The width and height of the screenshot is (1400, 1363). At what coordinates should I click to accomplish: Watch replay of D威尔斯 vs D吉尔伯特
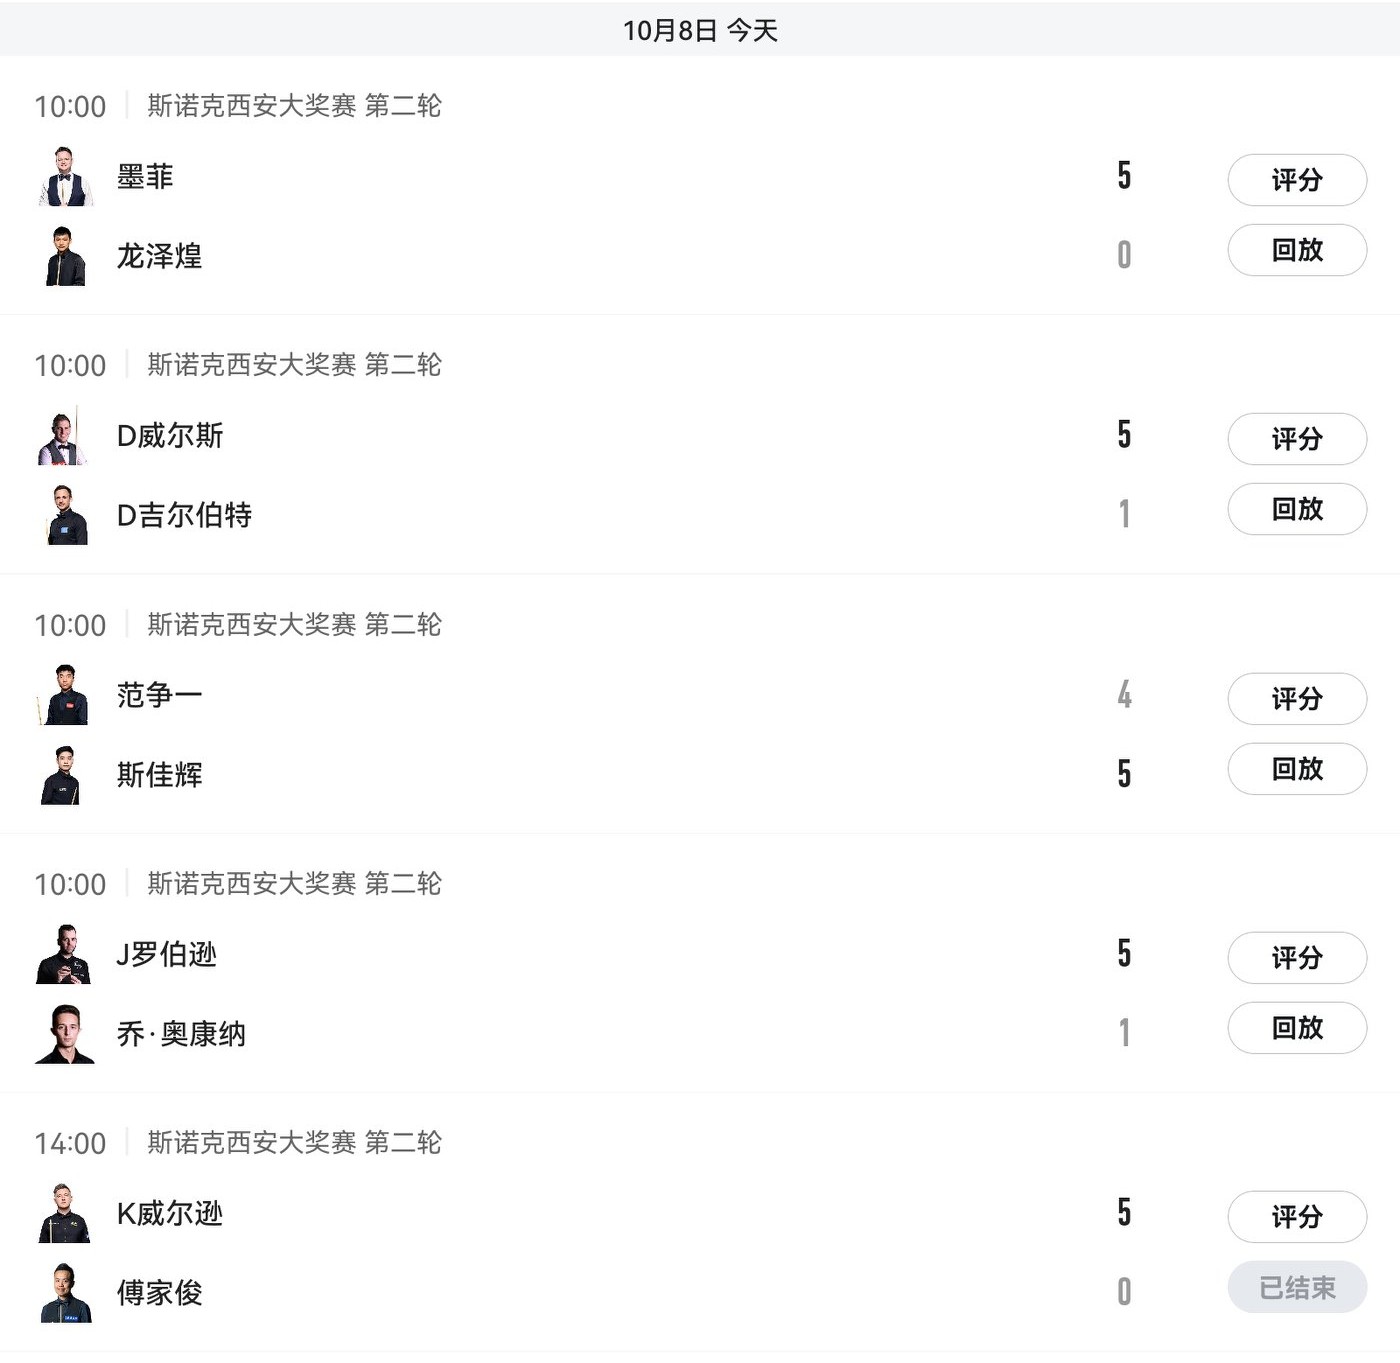click(x=1296, y=509)
